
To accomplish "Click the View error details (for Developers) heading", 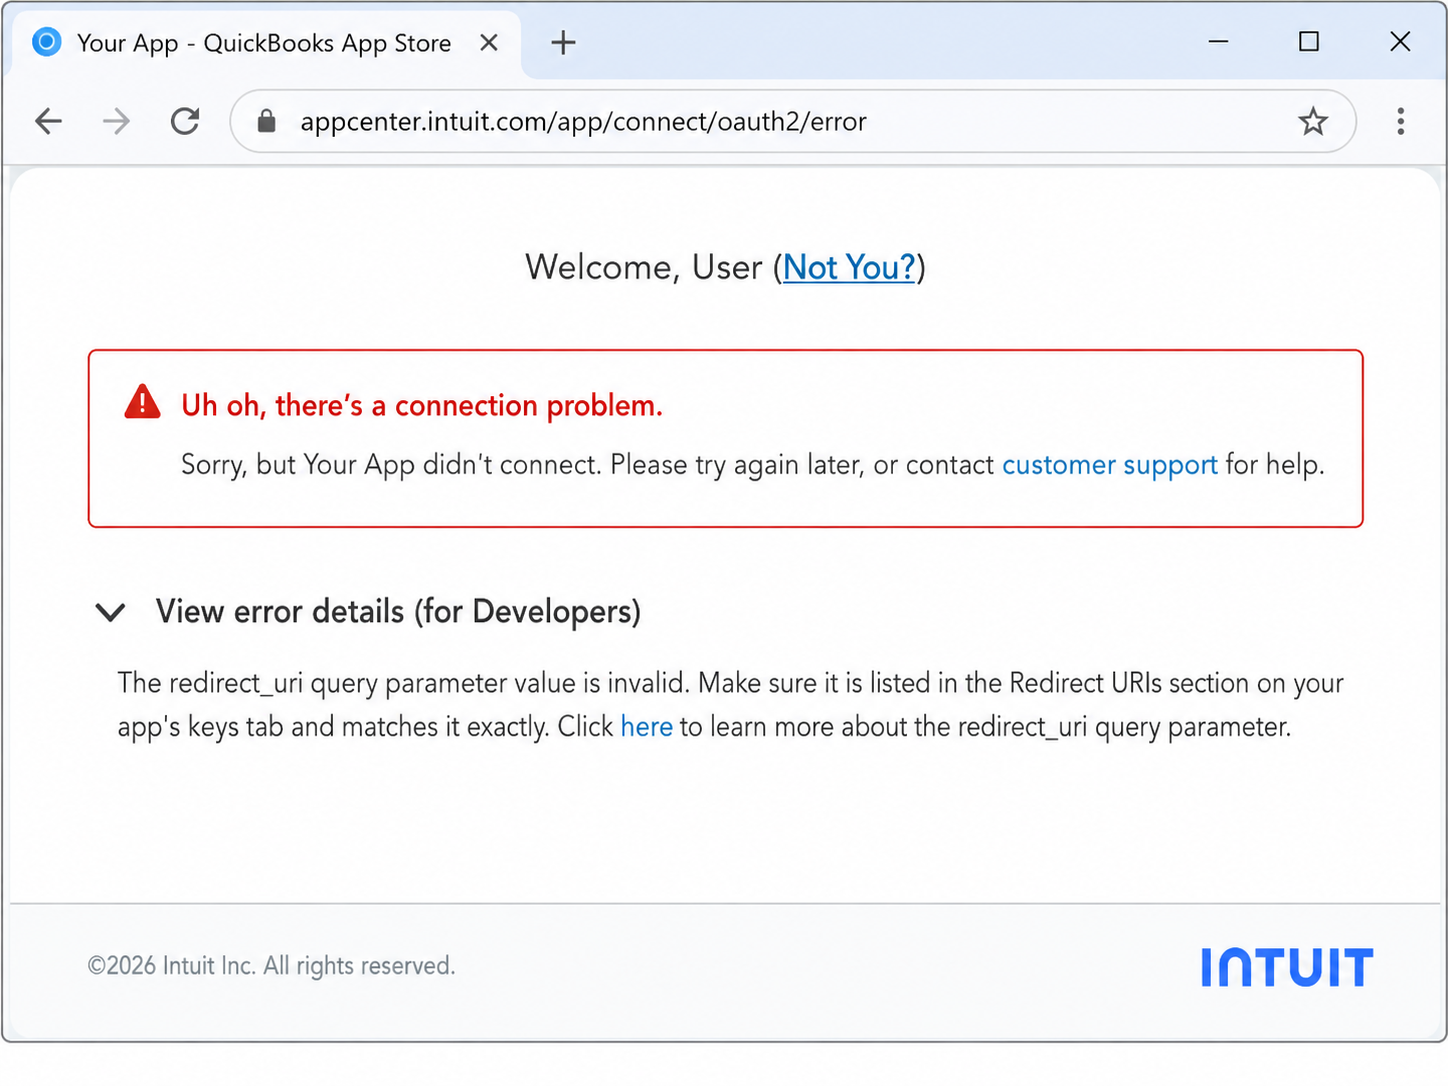I will click(x=398, y=612).
